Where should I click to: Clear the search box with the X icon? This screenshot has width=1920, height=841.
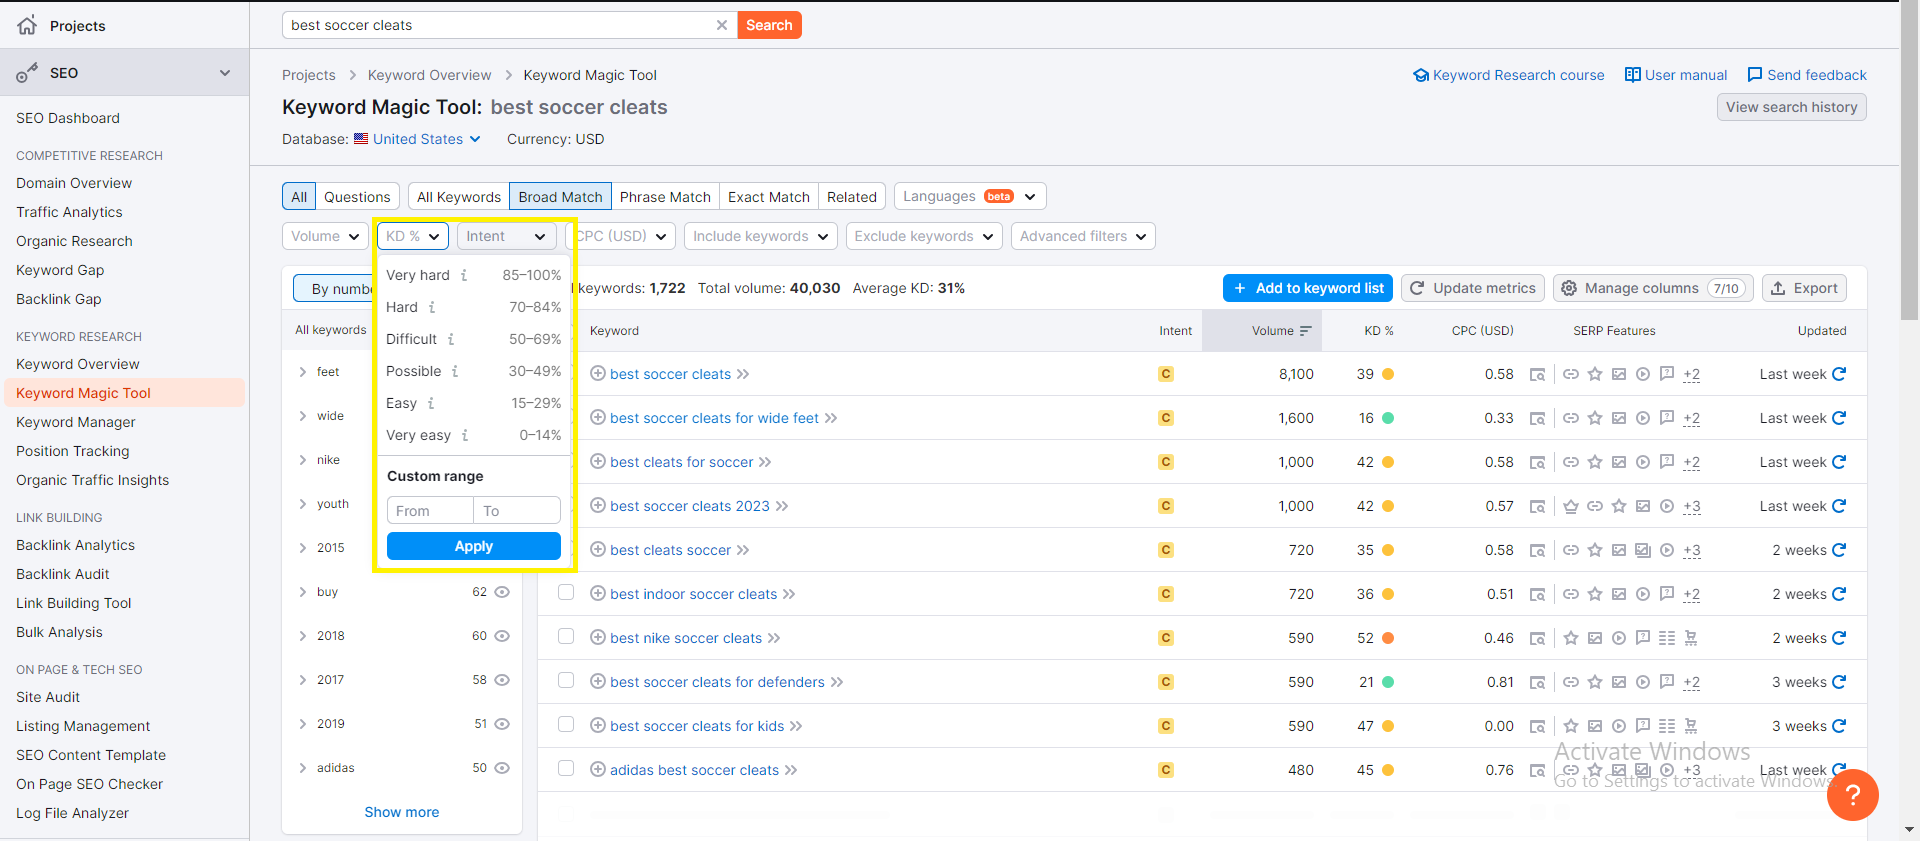(722, 25)
